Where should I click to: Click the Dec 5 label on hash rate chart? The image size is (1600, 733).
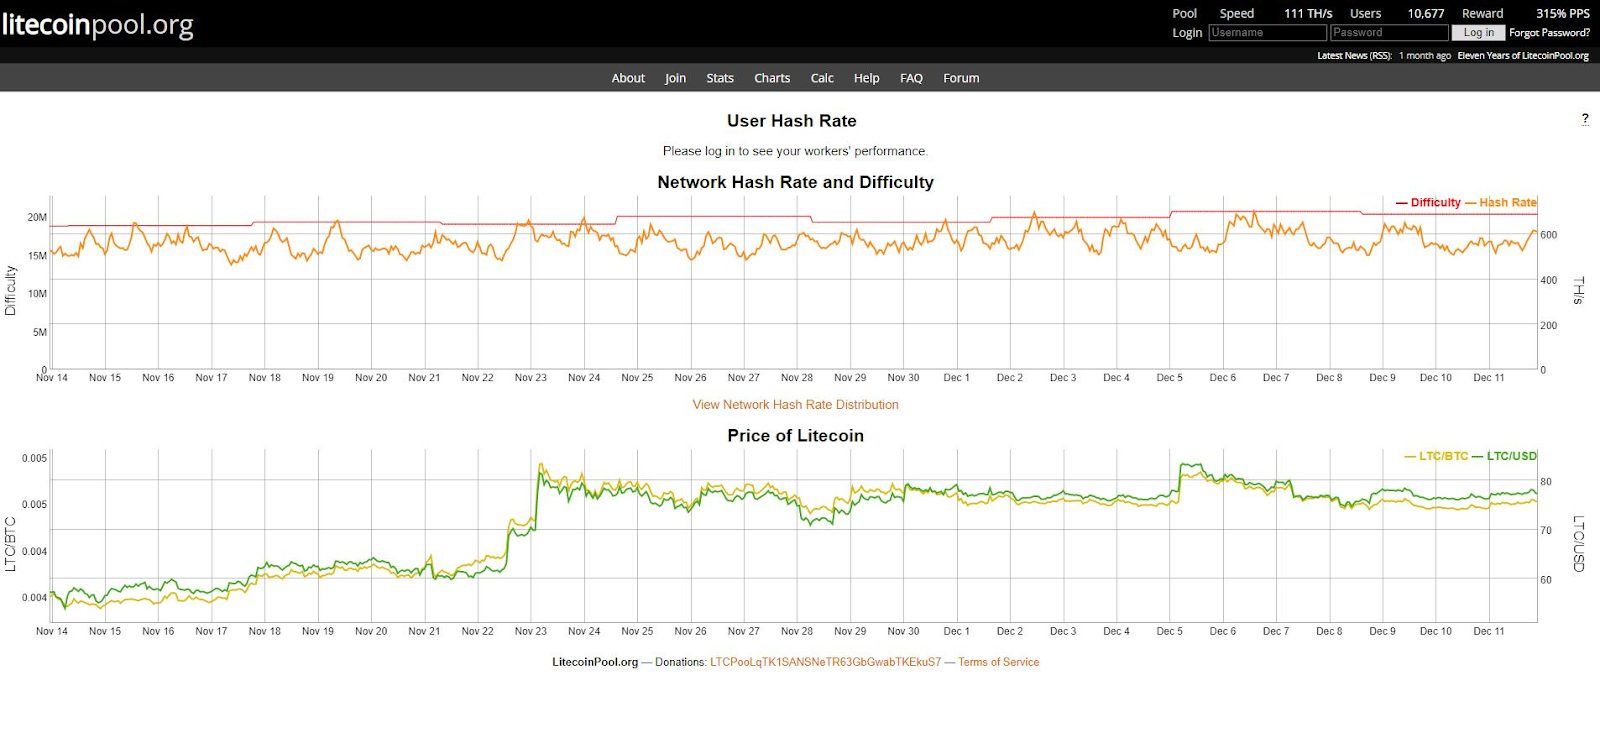[x=1169, y=377]
